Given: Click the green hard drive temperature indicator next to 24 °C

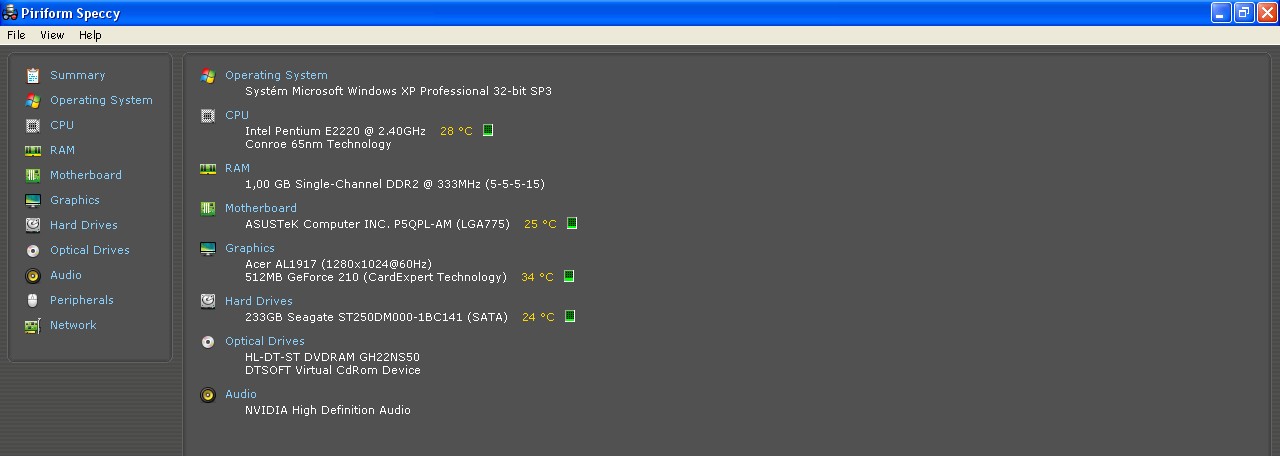Looking at the screenshot, I should click(570, 317).
